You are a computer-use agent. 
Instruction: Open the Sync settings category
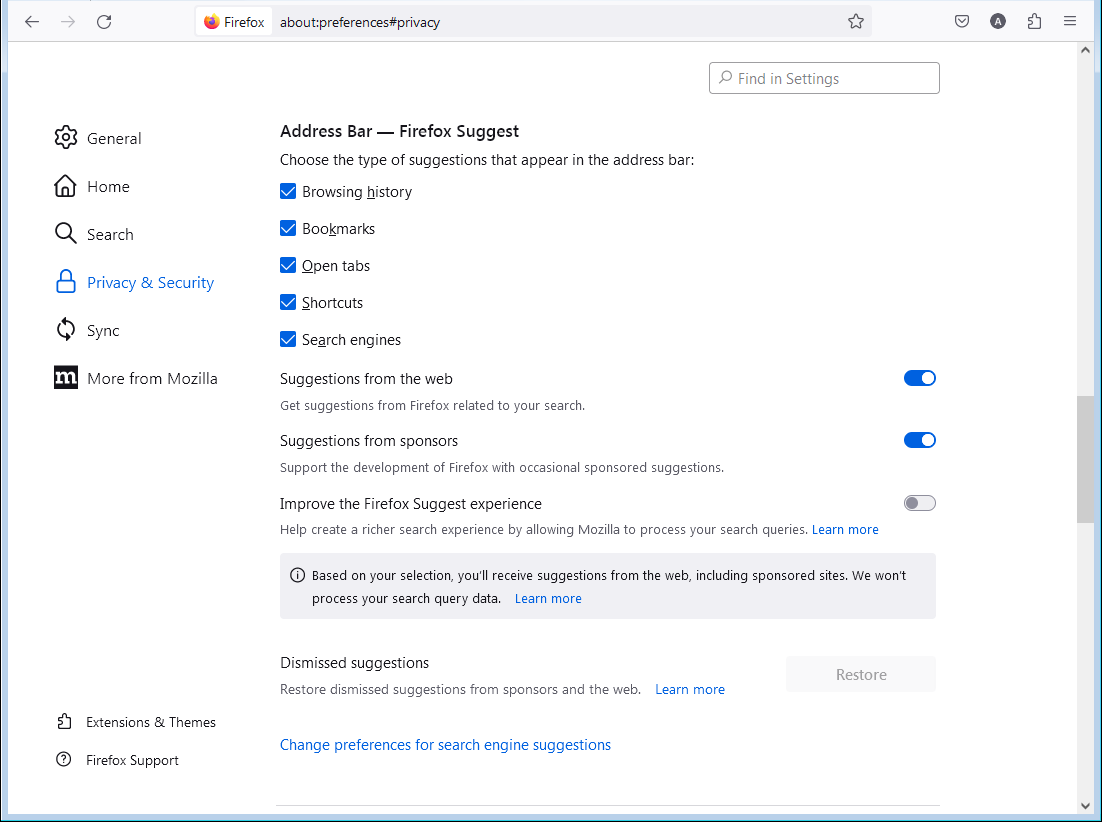point(103,330)
